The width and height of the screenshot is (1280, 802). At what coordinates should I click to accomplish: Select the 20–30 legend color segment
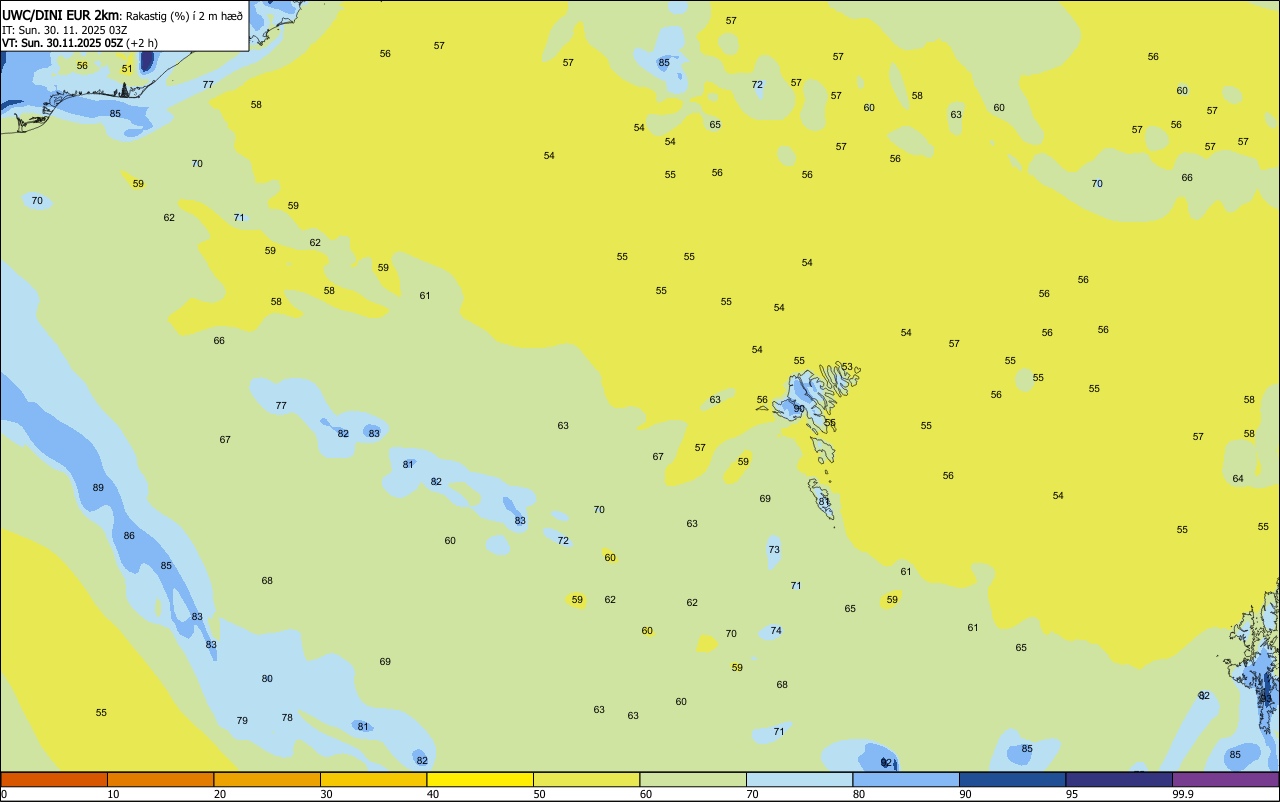click(267, 779)
